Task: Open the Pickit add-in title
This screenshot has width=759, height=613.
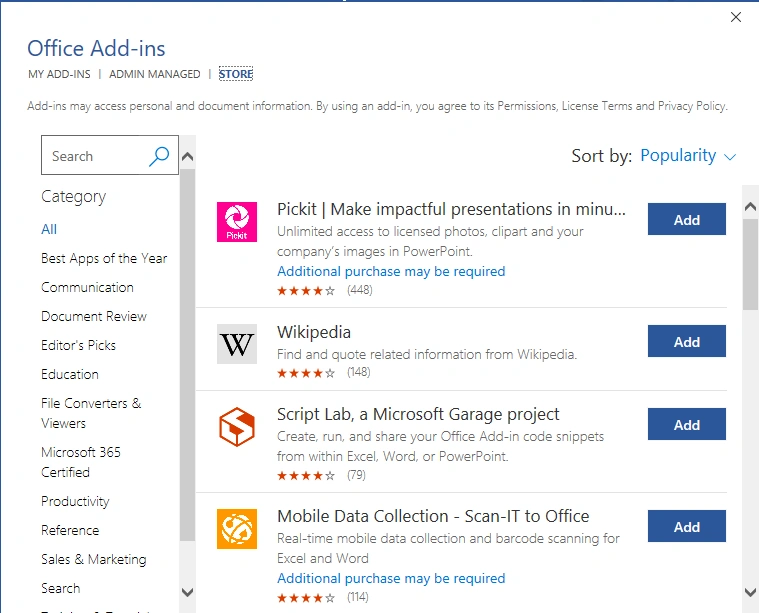Action: 451,210
